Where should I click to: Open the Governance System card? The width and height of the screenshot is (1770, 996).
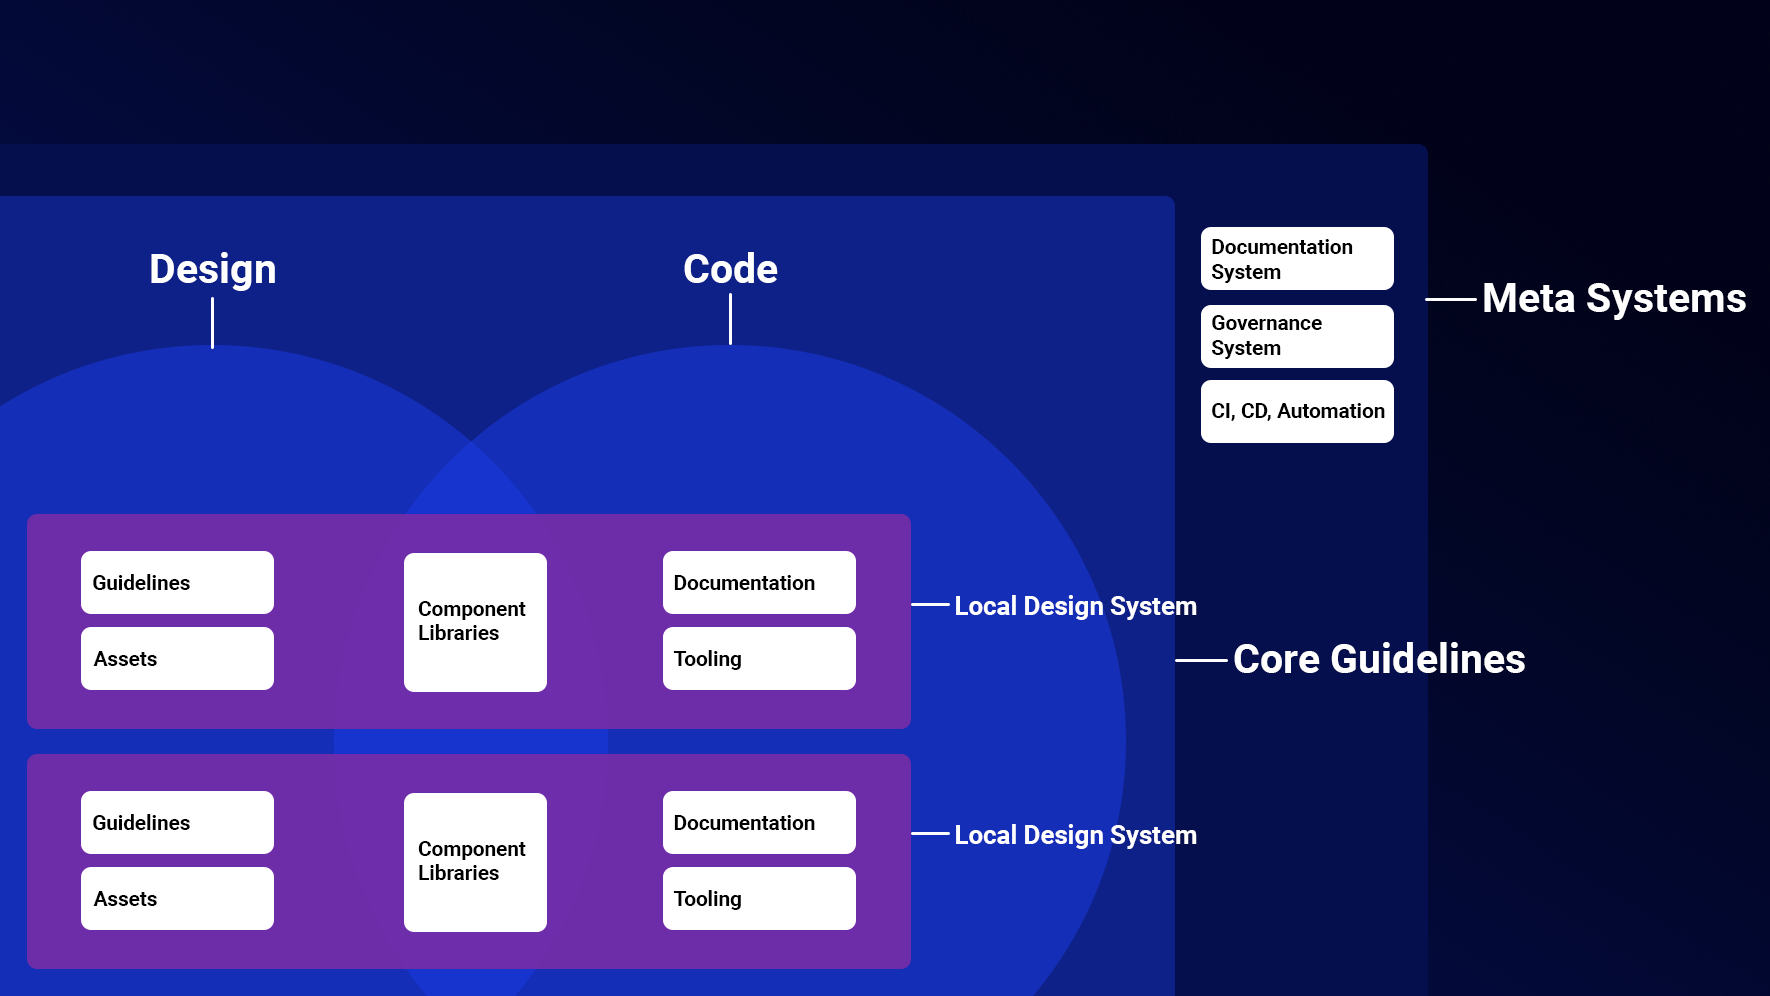tap(1297, 336)
